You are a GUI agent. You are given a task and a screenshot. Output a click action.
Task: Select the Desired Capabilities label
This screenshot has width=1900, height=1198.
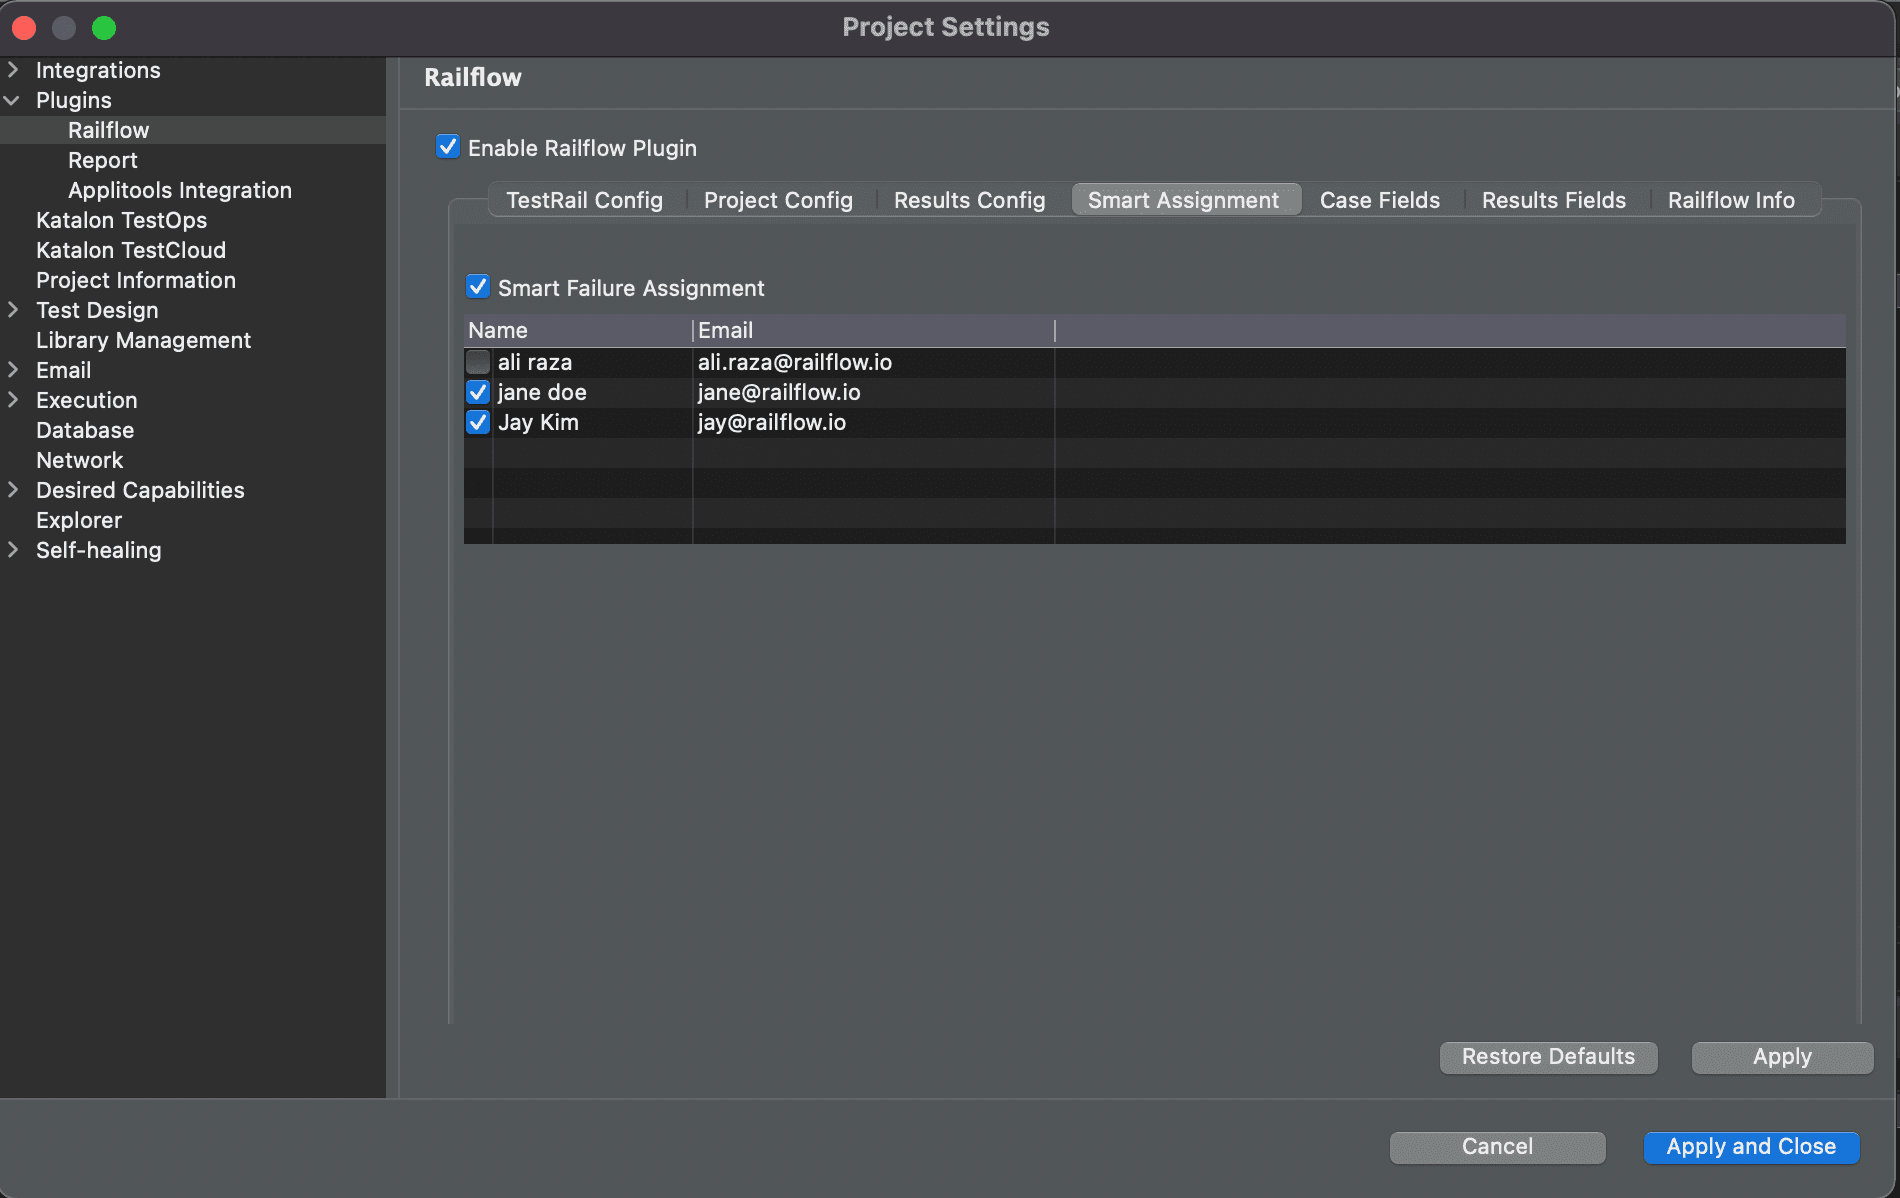tap(140, 490)
